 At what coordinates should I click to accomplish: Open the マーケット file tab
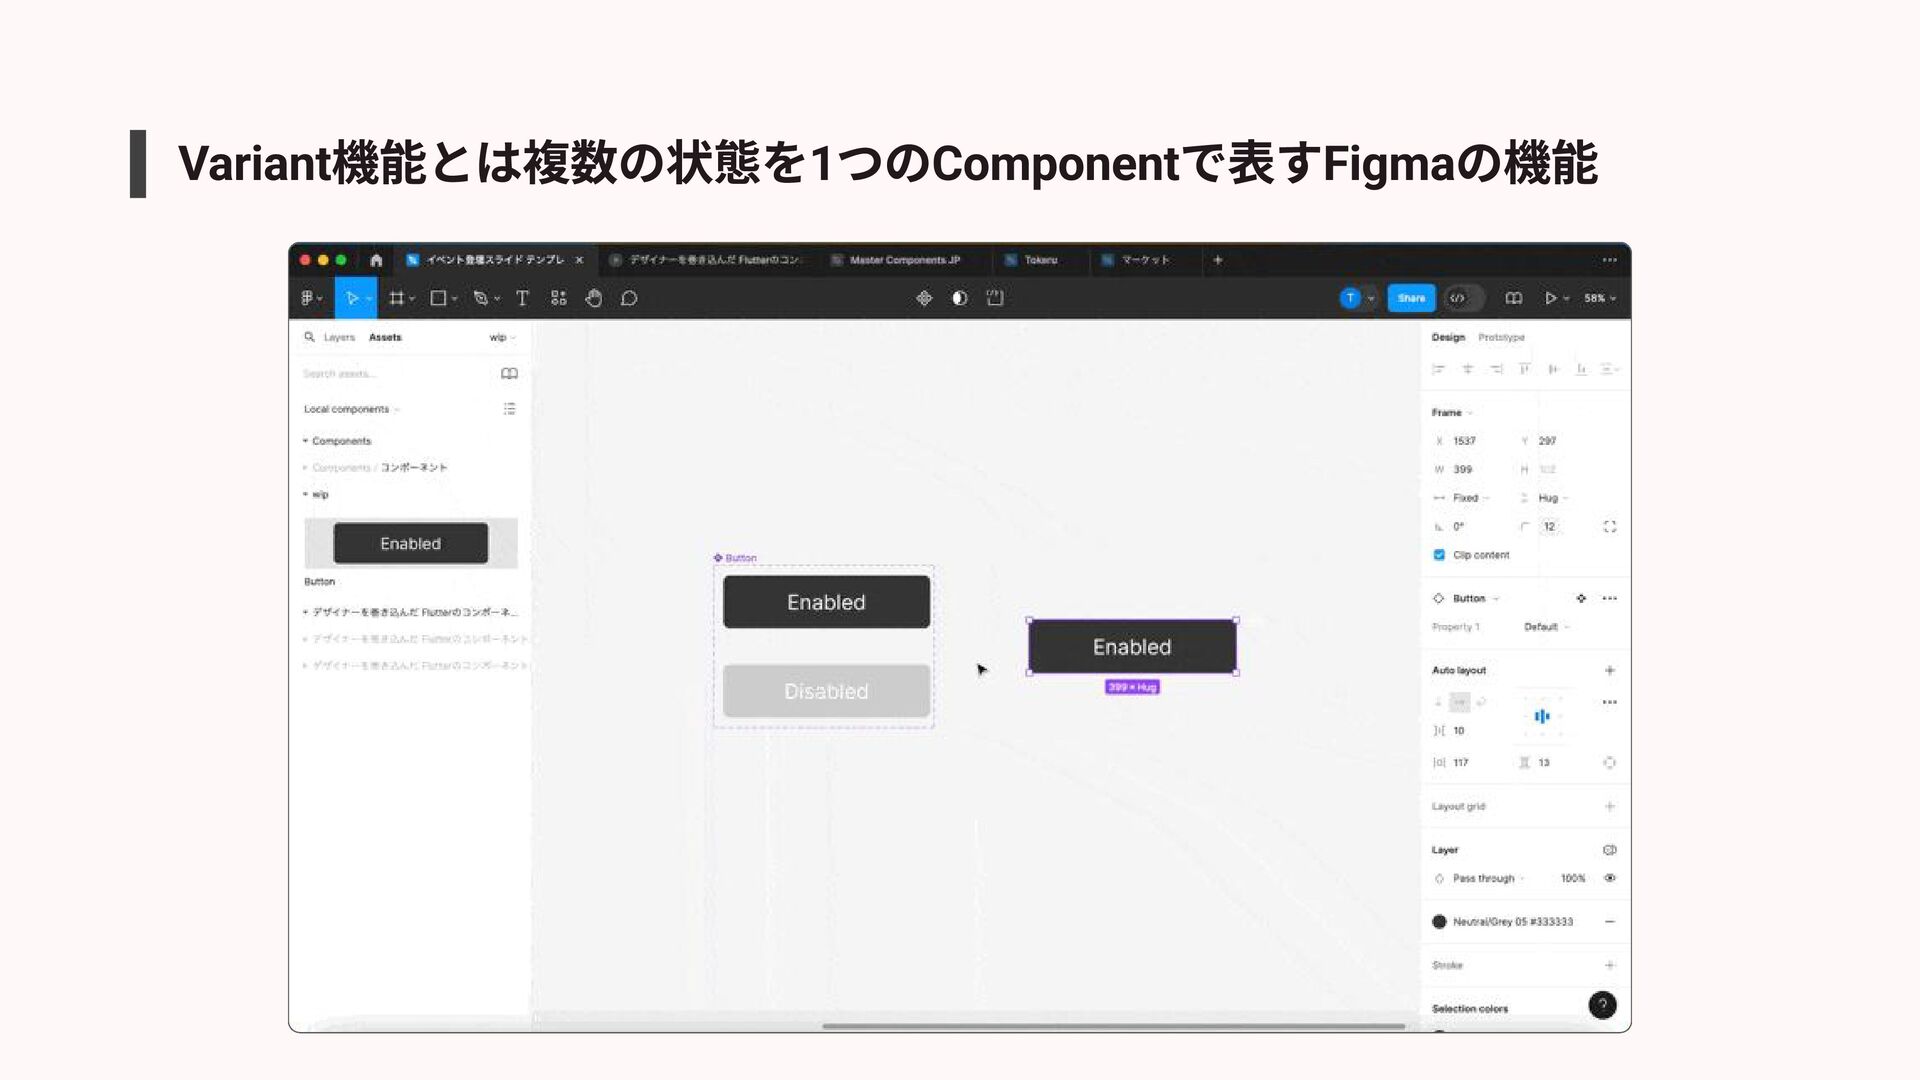[x=1144, y=260]
